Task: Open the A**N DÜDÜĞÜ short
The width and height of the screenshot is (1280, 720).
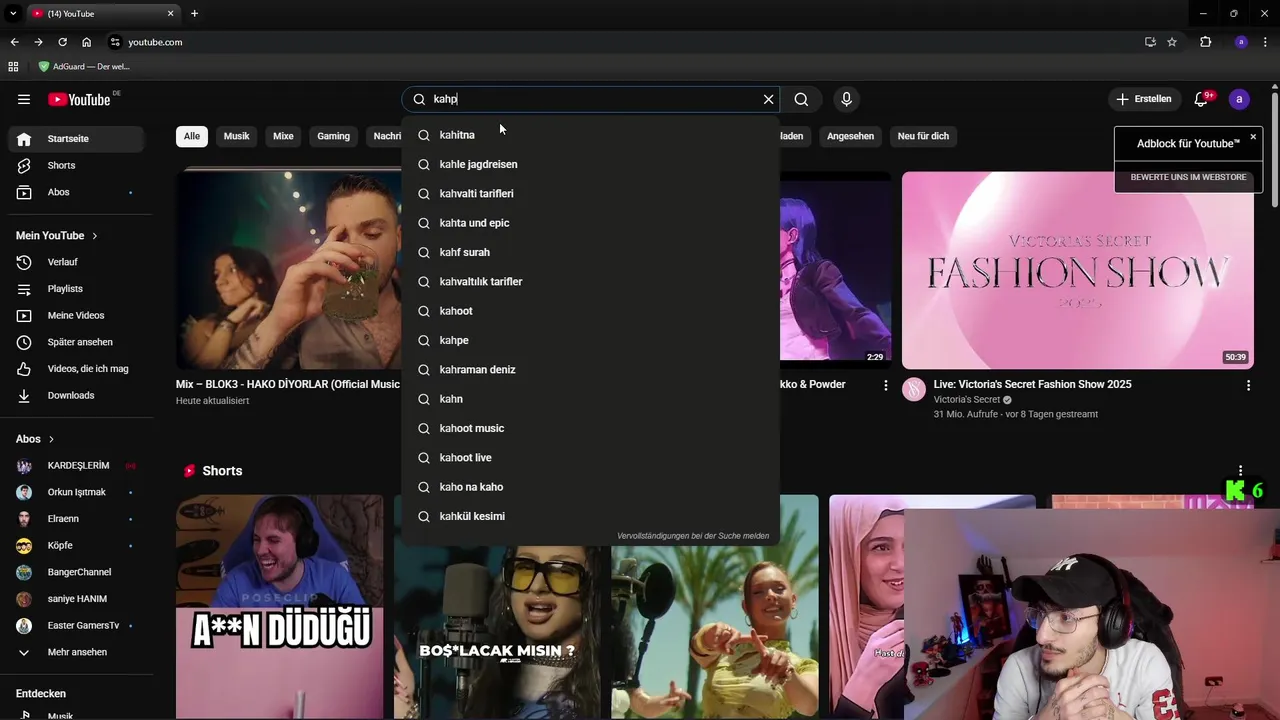Action: pyautogui.click(x=280, y=607)
